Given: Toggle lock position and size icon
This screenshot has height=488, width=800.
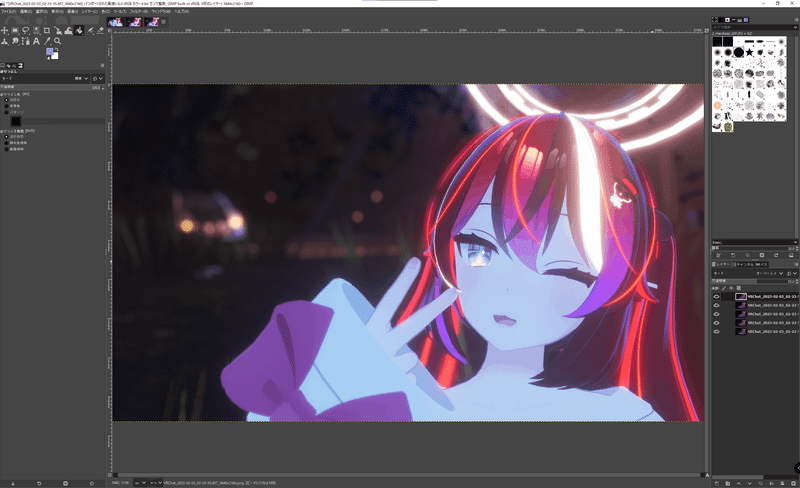Looking at the screenshot, I should click(731, 288).
